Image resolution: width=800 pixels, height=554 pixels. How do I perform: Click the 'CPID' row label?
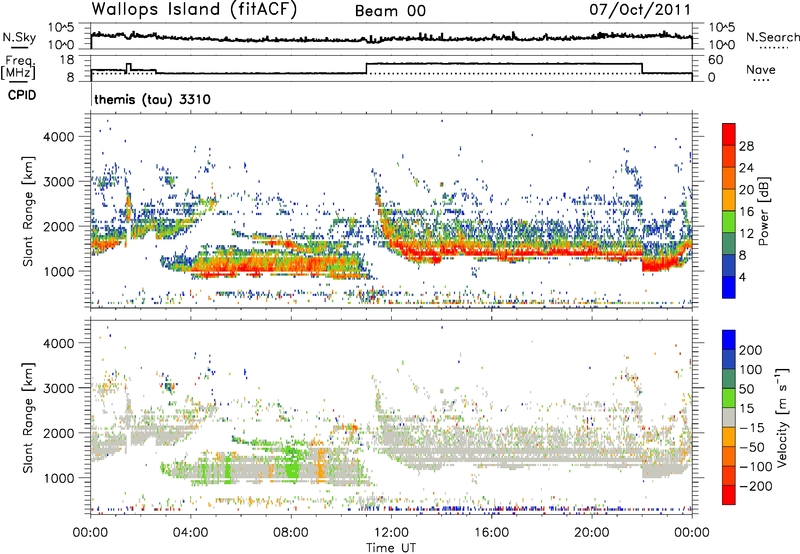[22, 95]
